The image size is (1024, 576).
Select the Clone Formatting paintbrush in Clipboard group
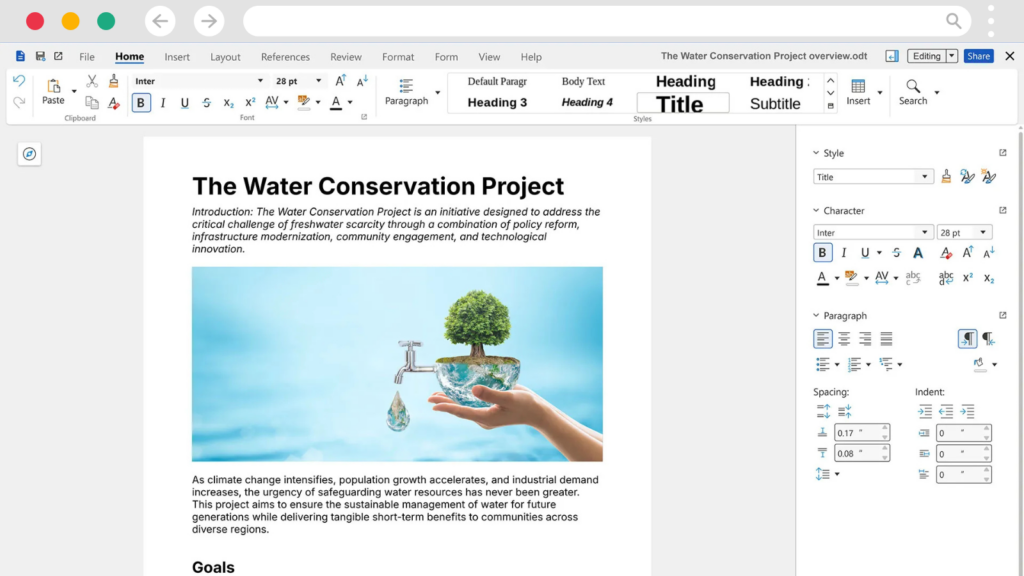coord(114,81)
